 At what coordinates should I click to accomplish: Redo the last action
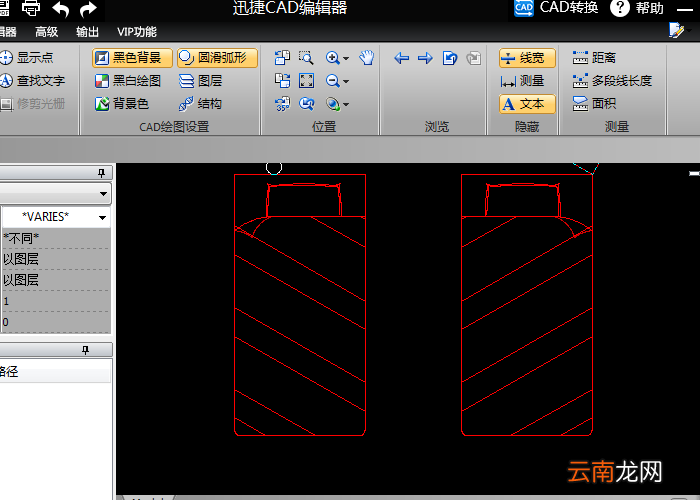click(x=88, y=9)
